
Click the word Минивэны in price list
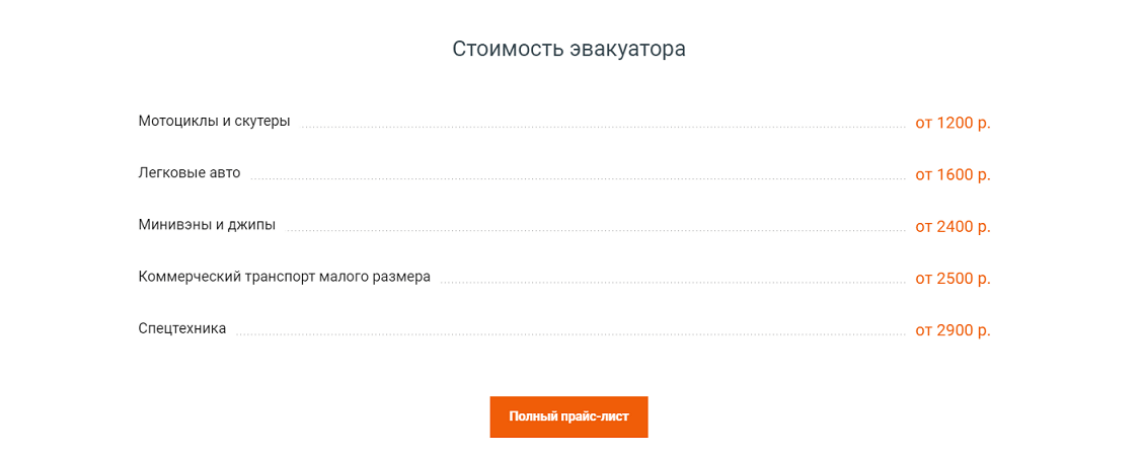172,225
